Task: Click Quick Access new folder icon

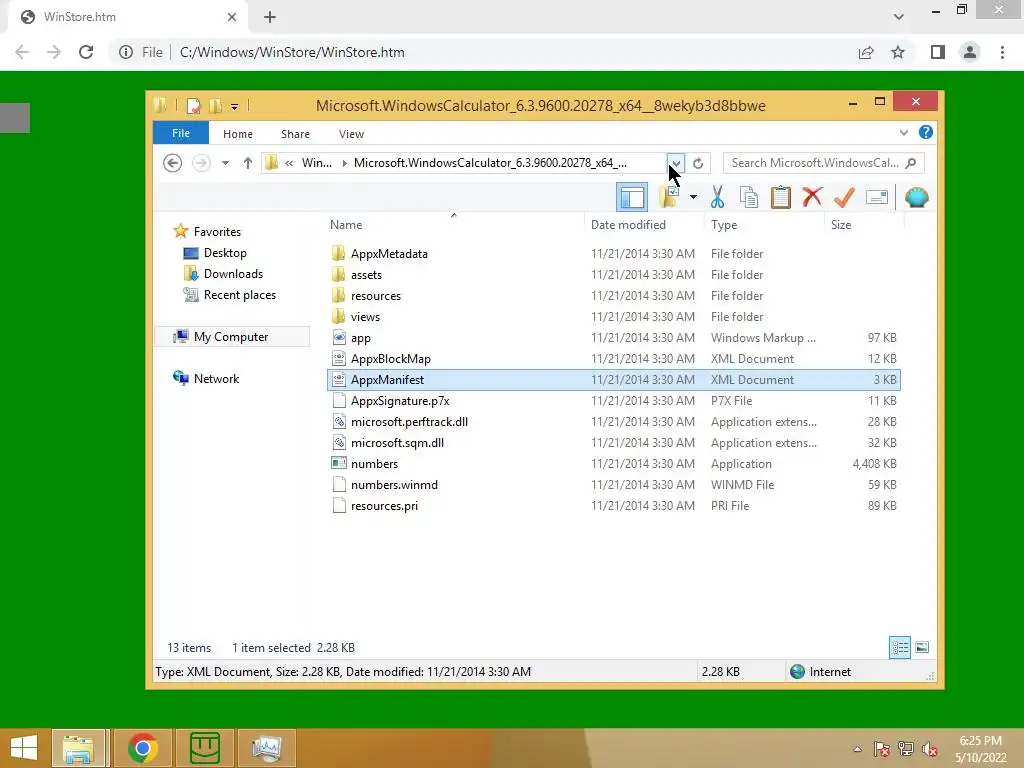Action: click(215, 106)
